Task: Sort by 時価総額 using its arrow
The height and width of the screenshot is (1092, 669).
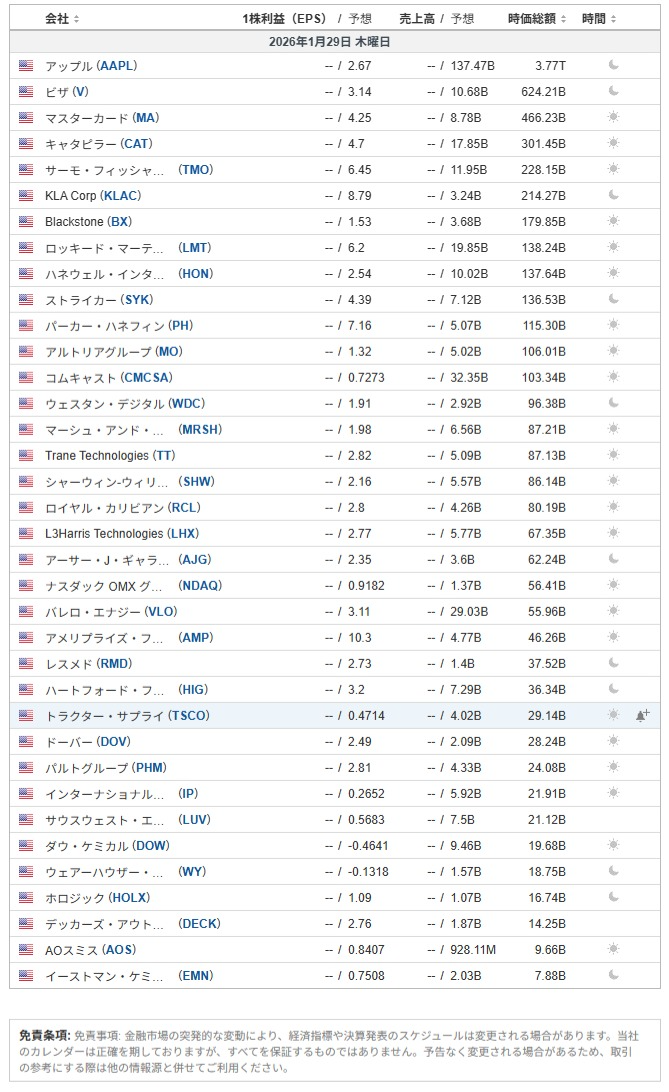Action: 563,19
